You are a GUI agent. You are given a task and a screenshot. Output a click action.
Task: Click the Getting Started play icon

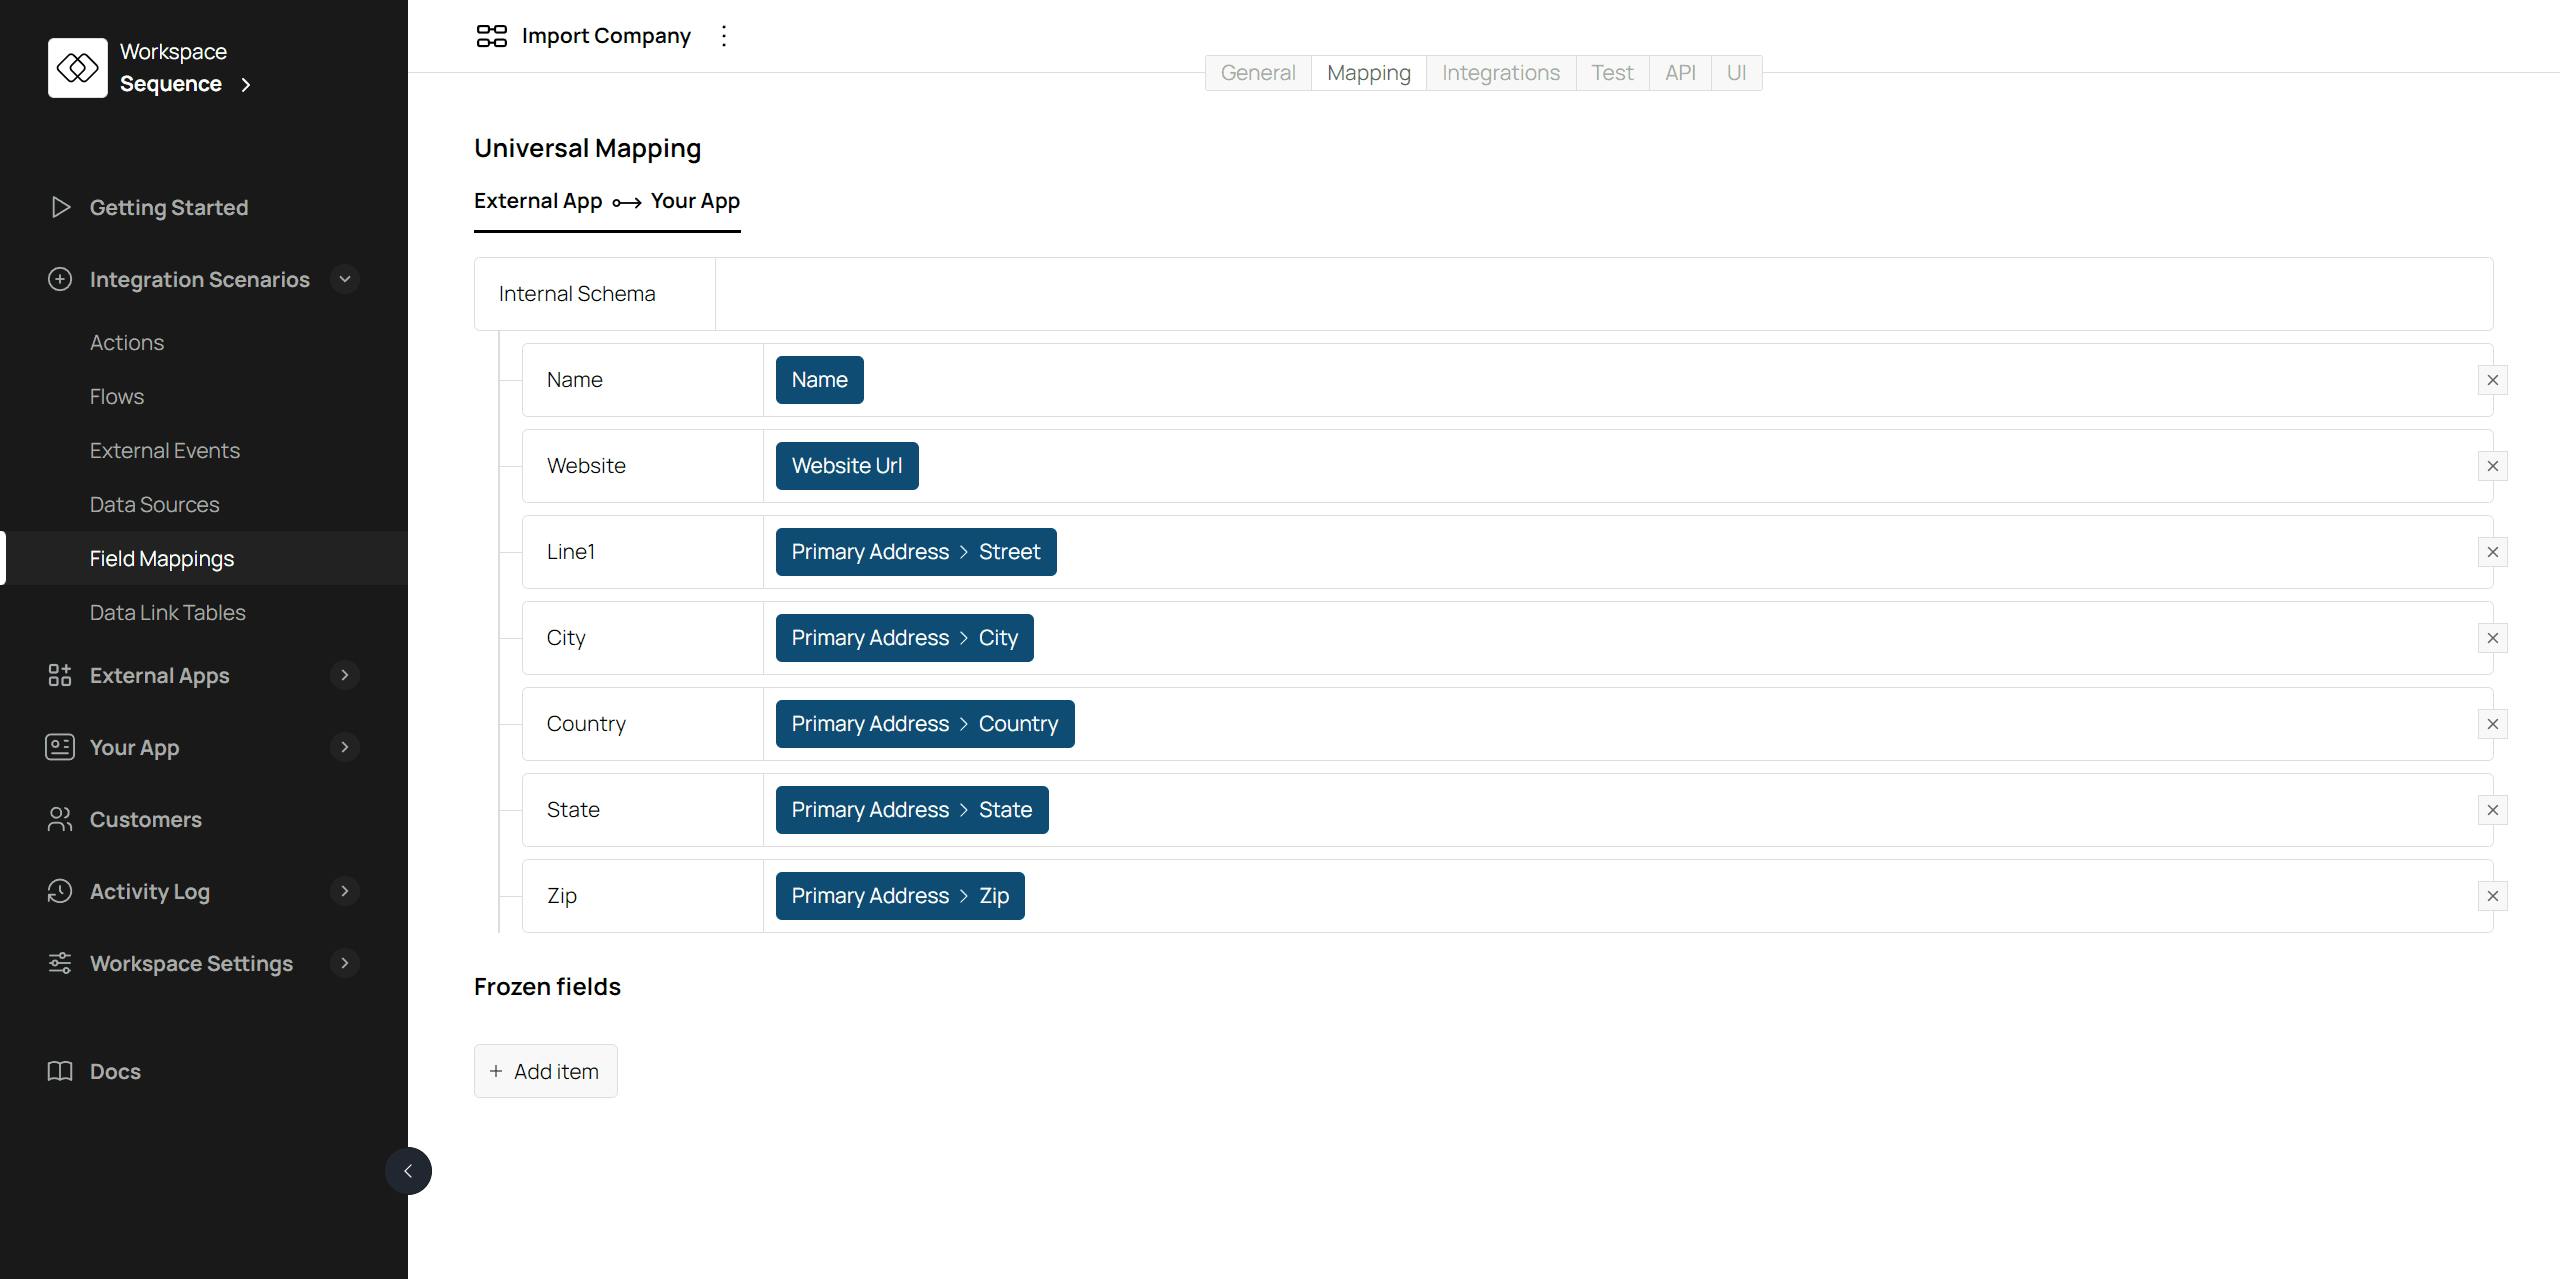(60, 207)
